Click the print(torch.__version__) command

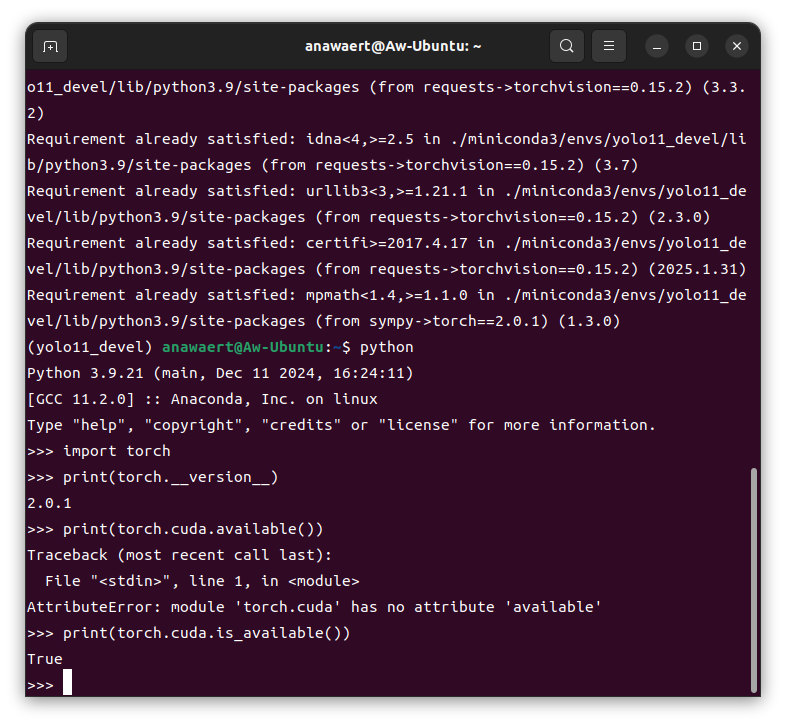pyautogui.click(x=170, y=477)
